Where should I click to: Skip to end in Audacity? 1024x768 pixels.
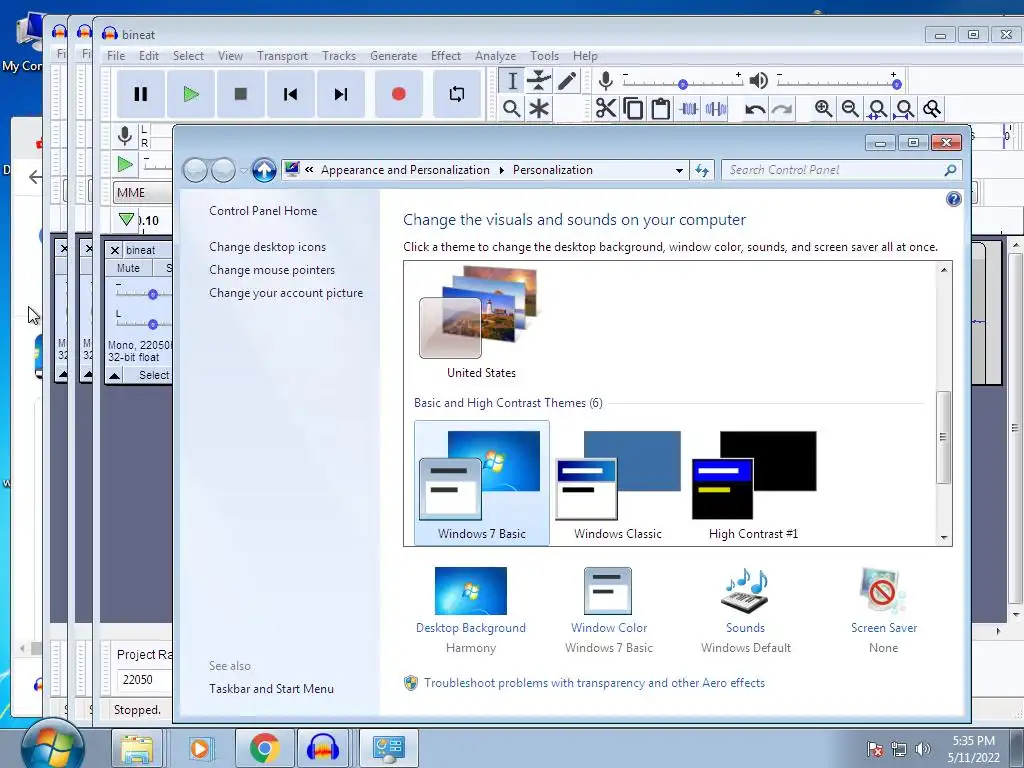pos(341,95)
